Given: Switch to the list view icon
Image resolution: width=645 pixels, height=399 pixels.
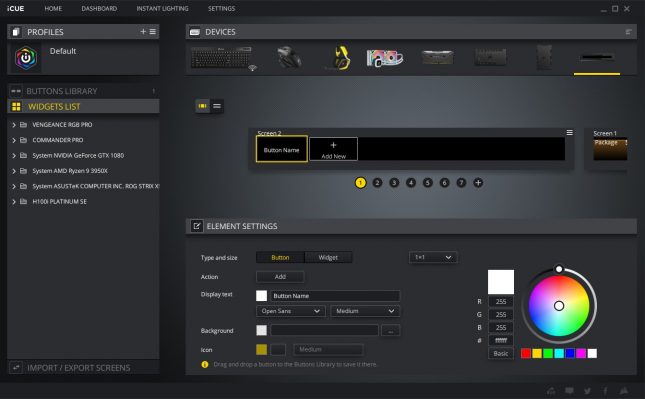Looking at the screenshot, I should (x=217, y=106).
